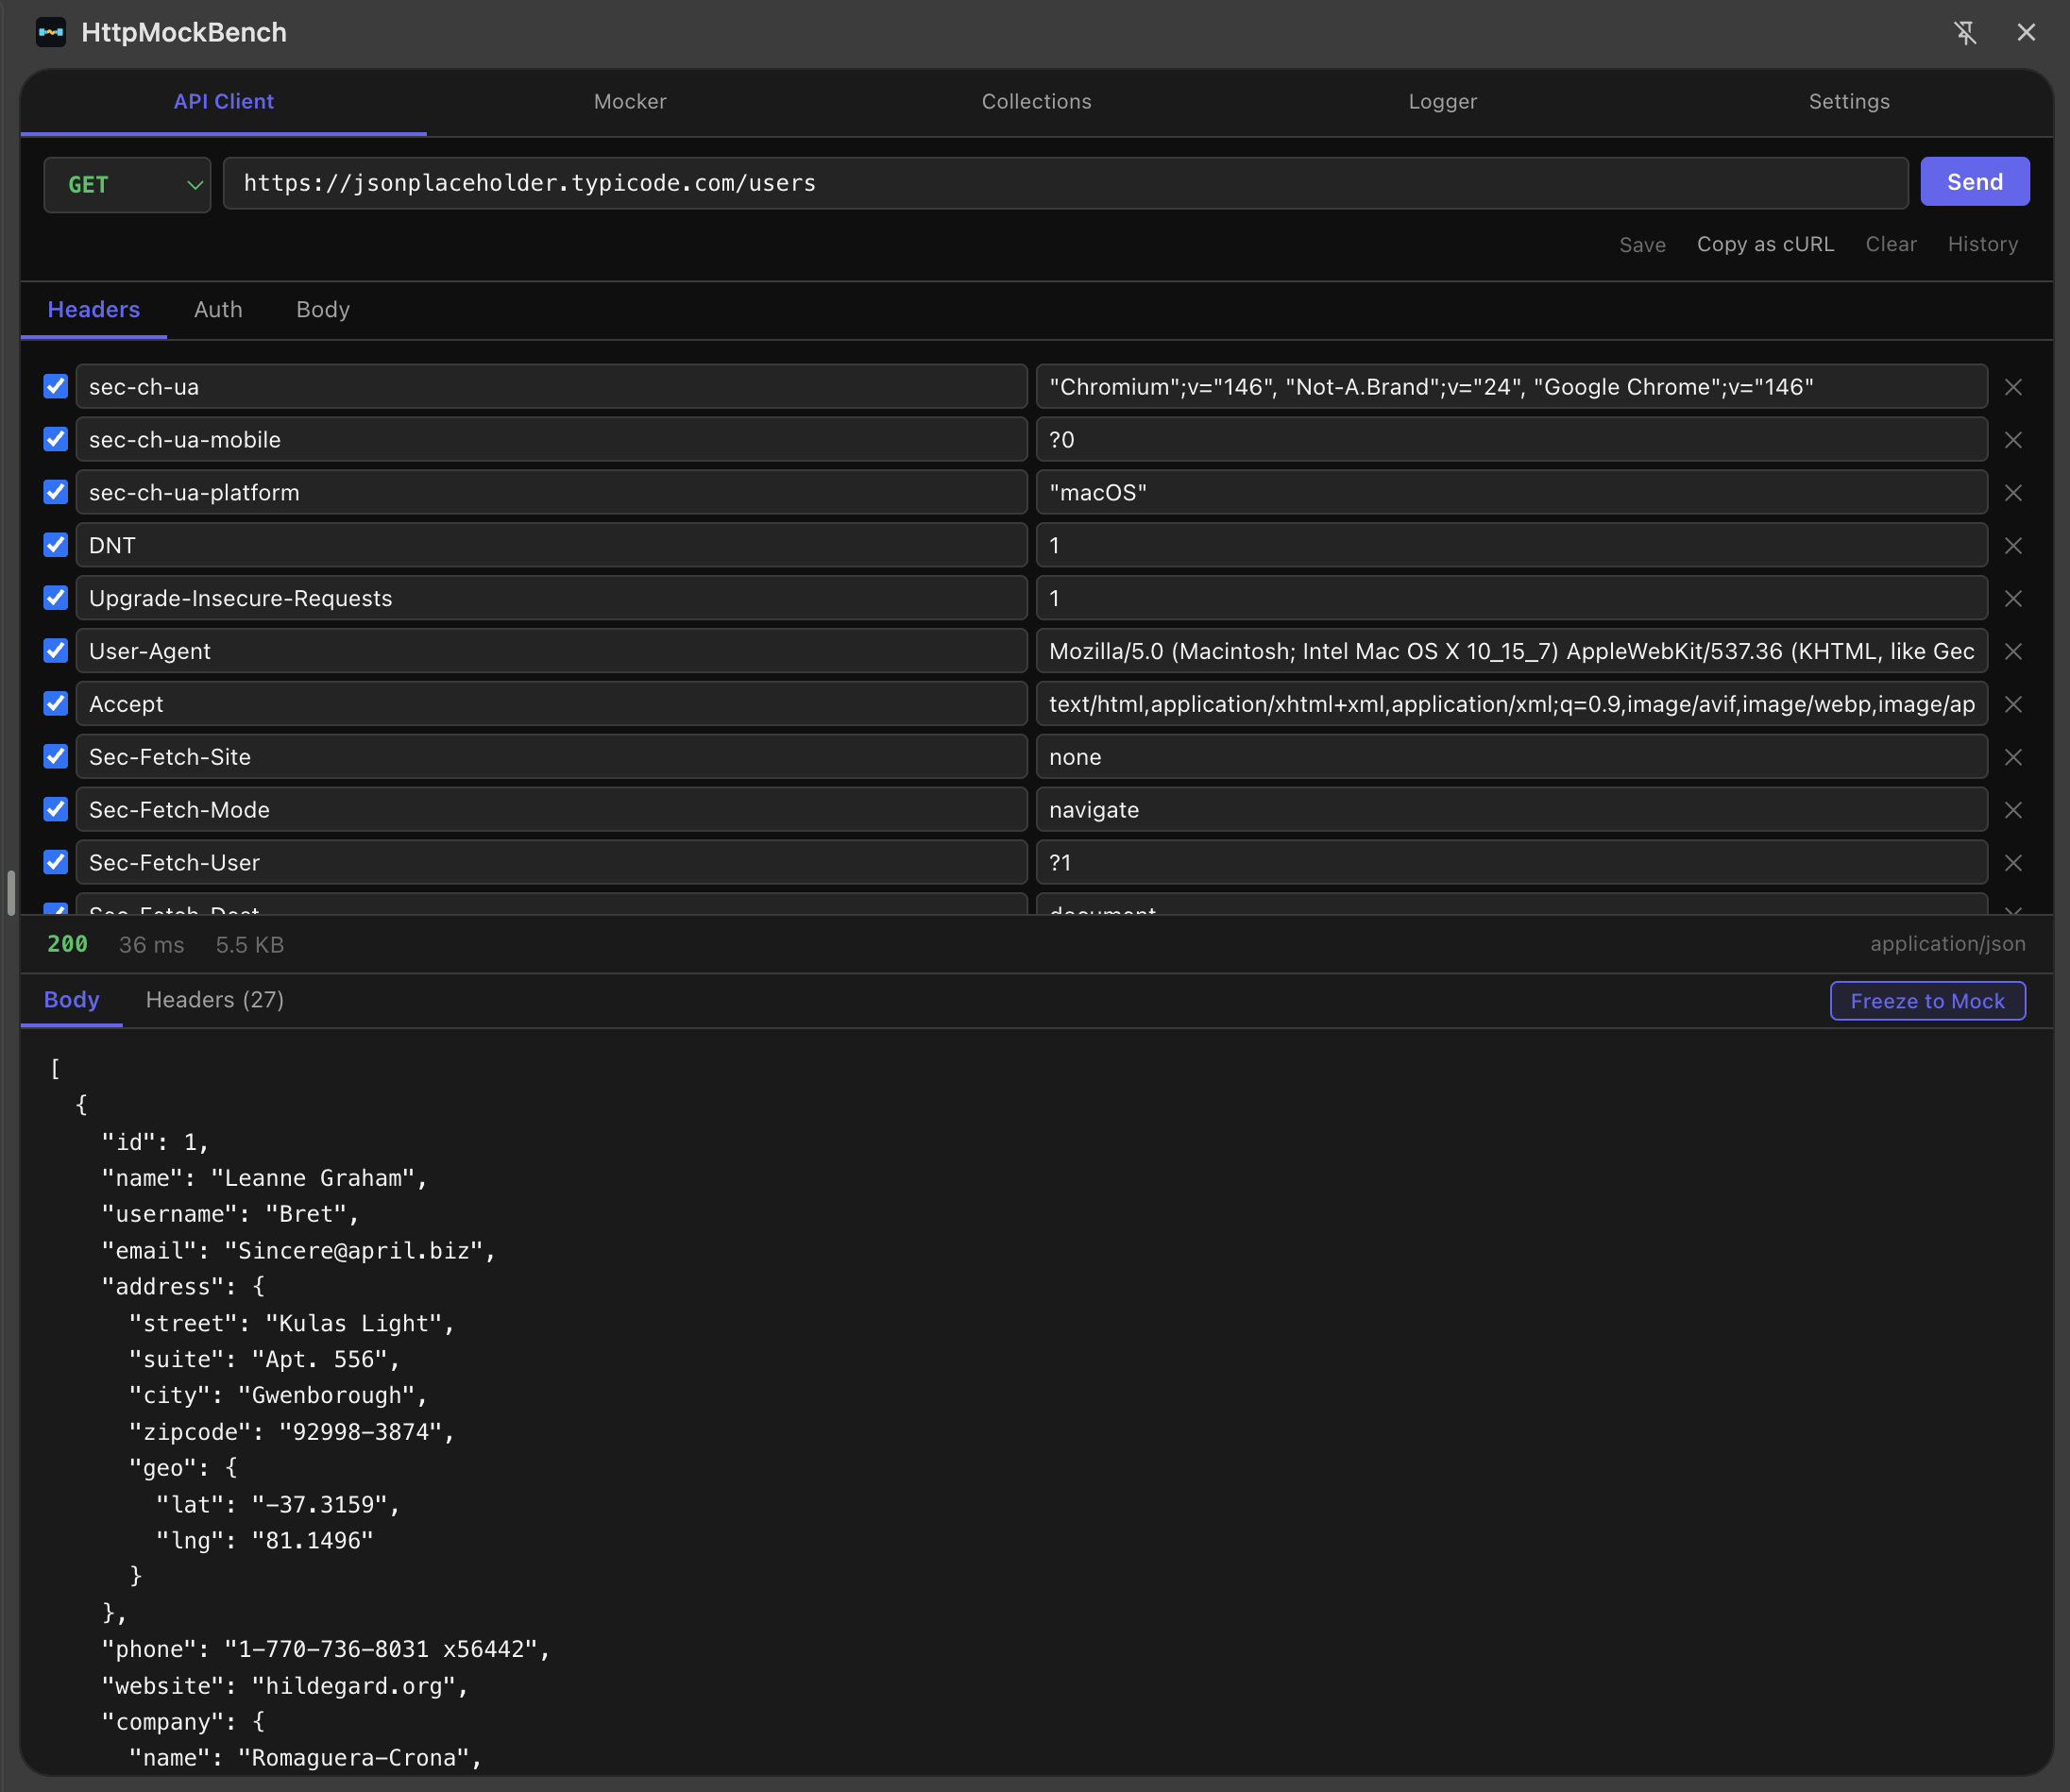This screenshot has height=1792, width=2070.
Task: Remove the sec-ch-ua header row
Action: tap(2013, 387)
